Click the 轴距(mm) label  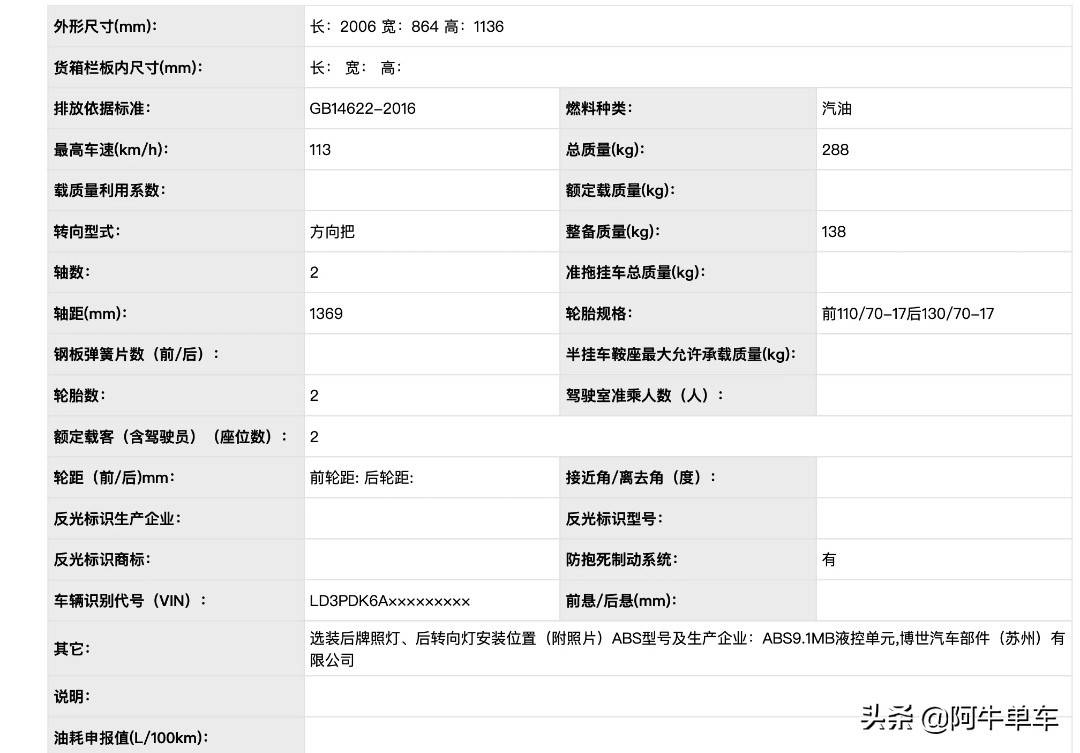(90, 313)
